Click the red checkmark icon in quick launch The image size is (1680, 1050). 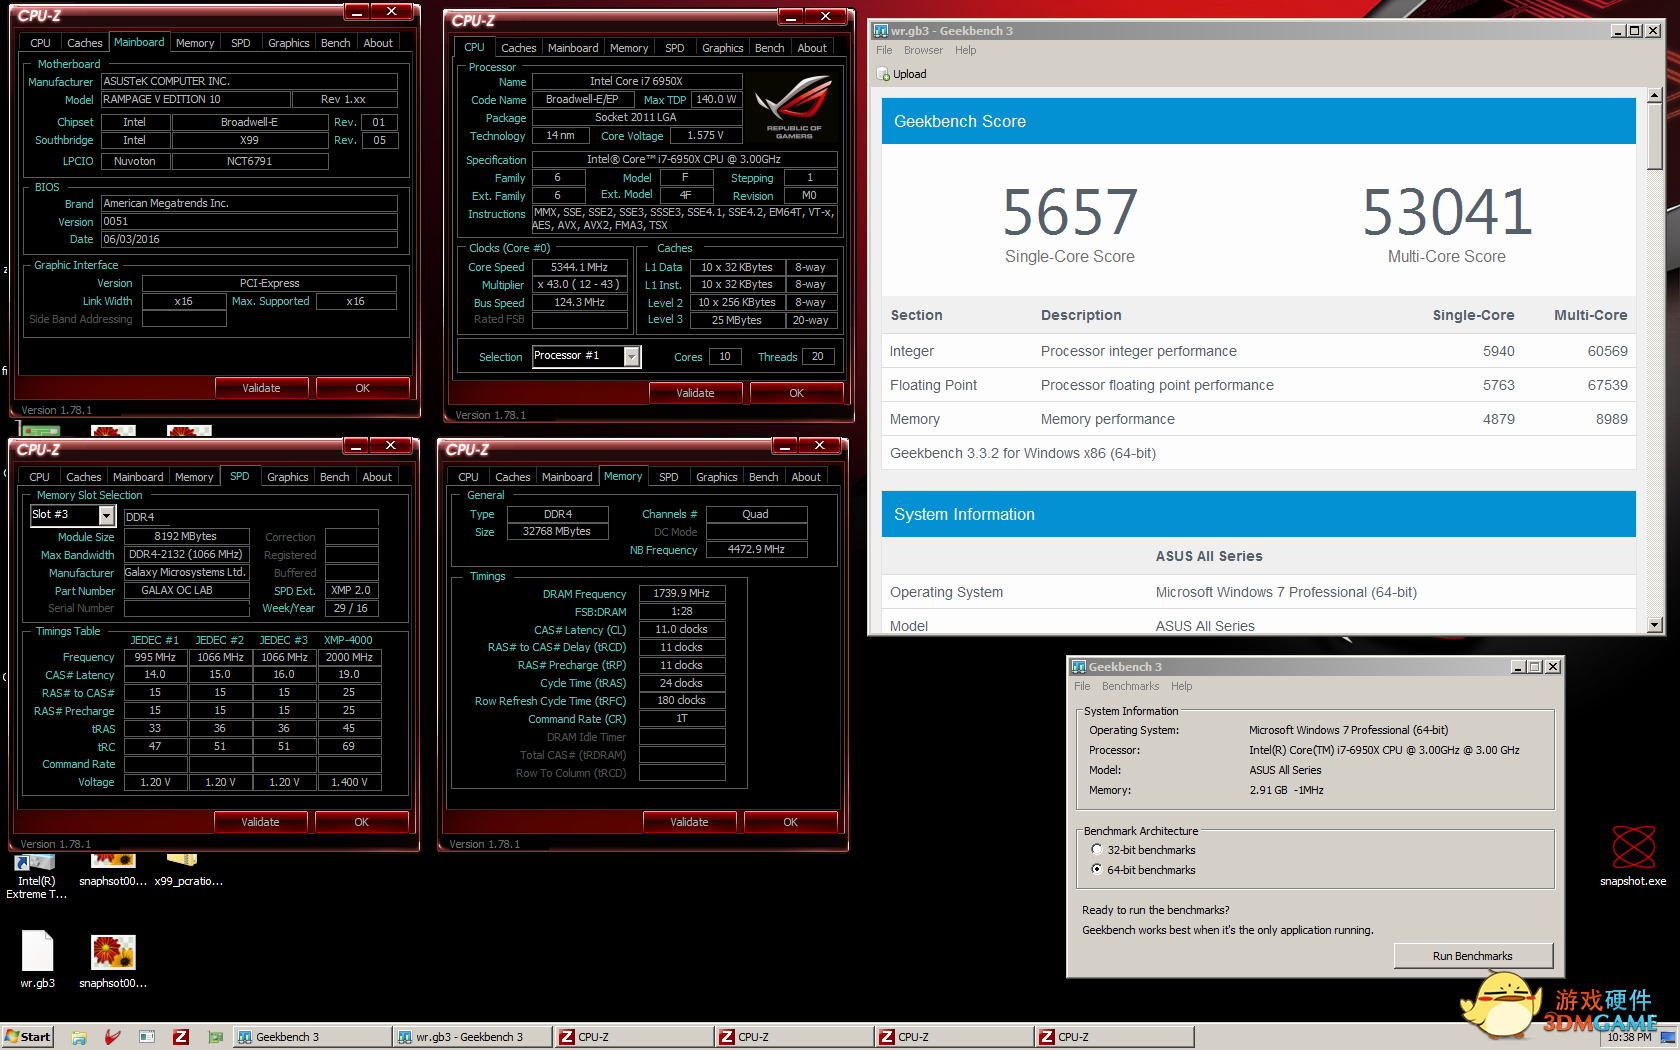coord(113,1037)
